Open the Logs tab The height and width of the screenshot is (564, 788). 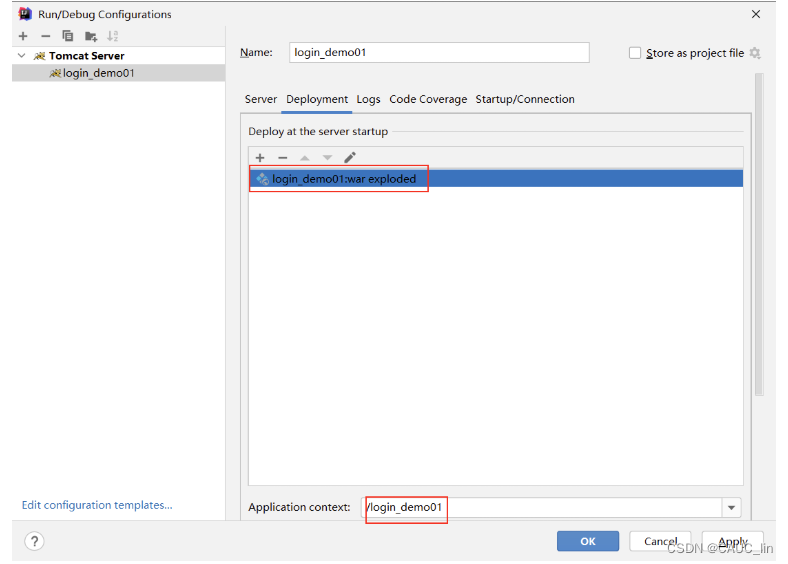(368, 99)
